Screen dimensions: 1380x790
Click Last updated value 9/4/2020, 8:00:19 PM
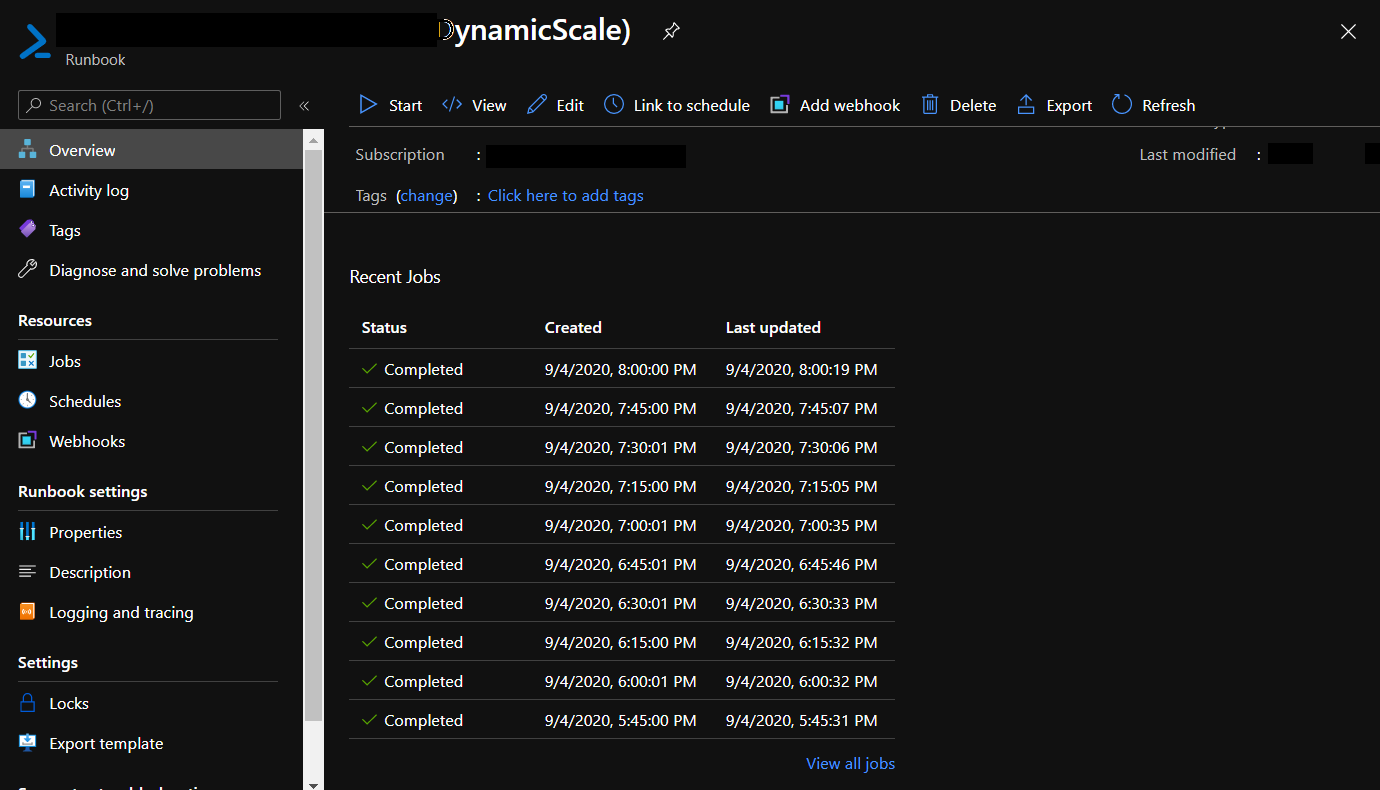[802, 370]
